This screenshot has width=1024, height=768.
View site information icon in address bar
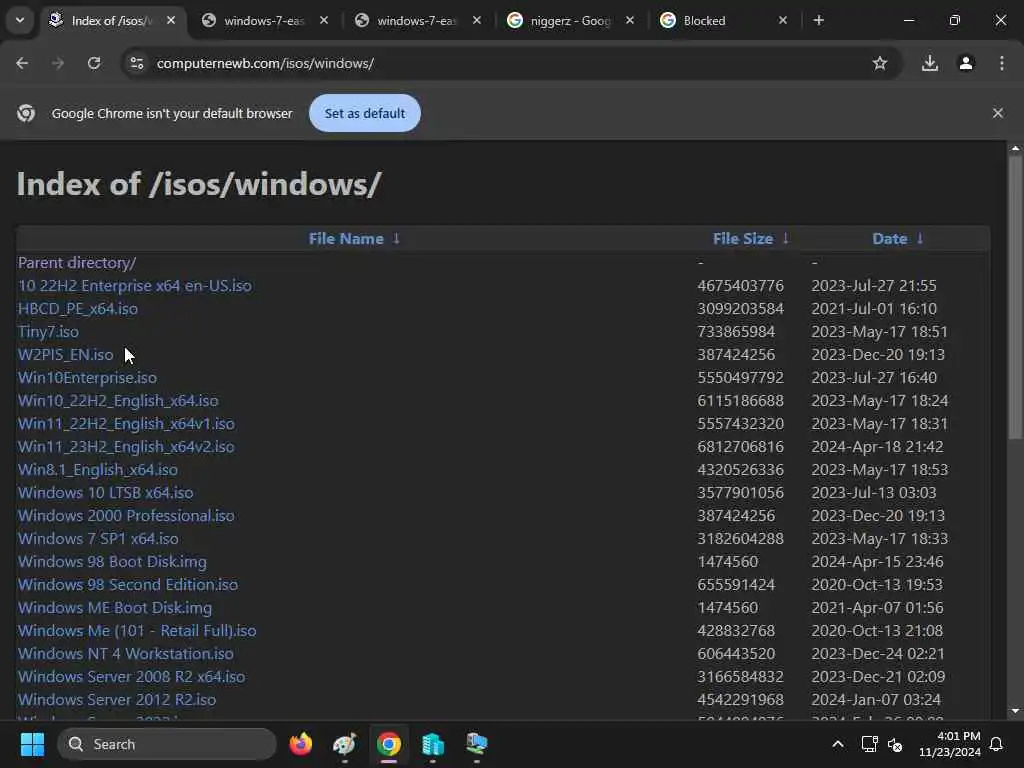point(136,63)
